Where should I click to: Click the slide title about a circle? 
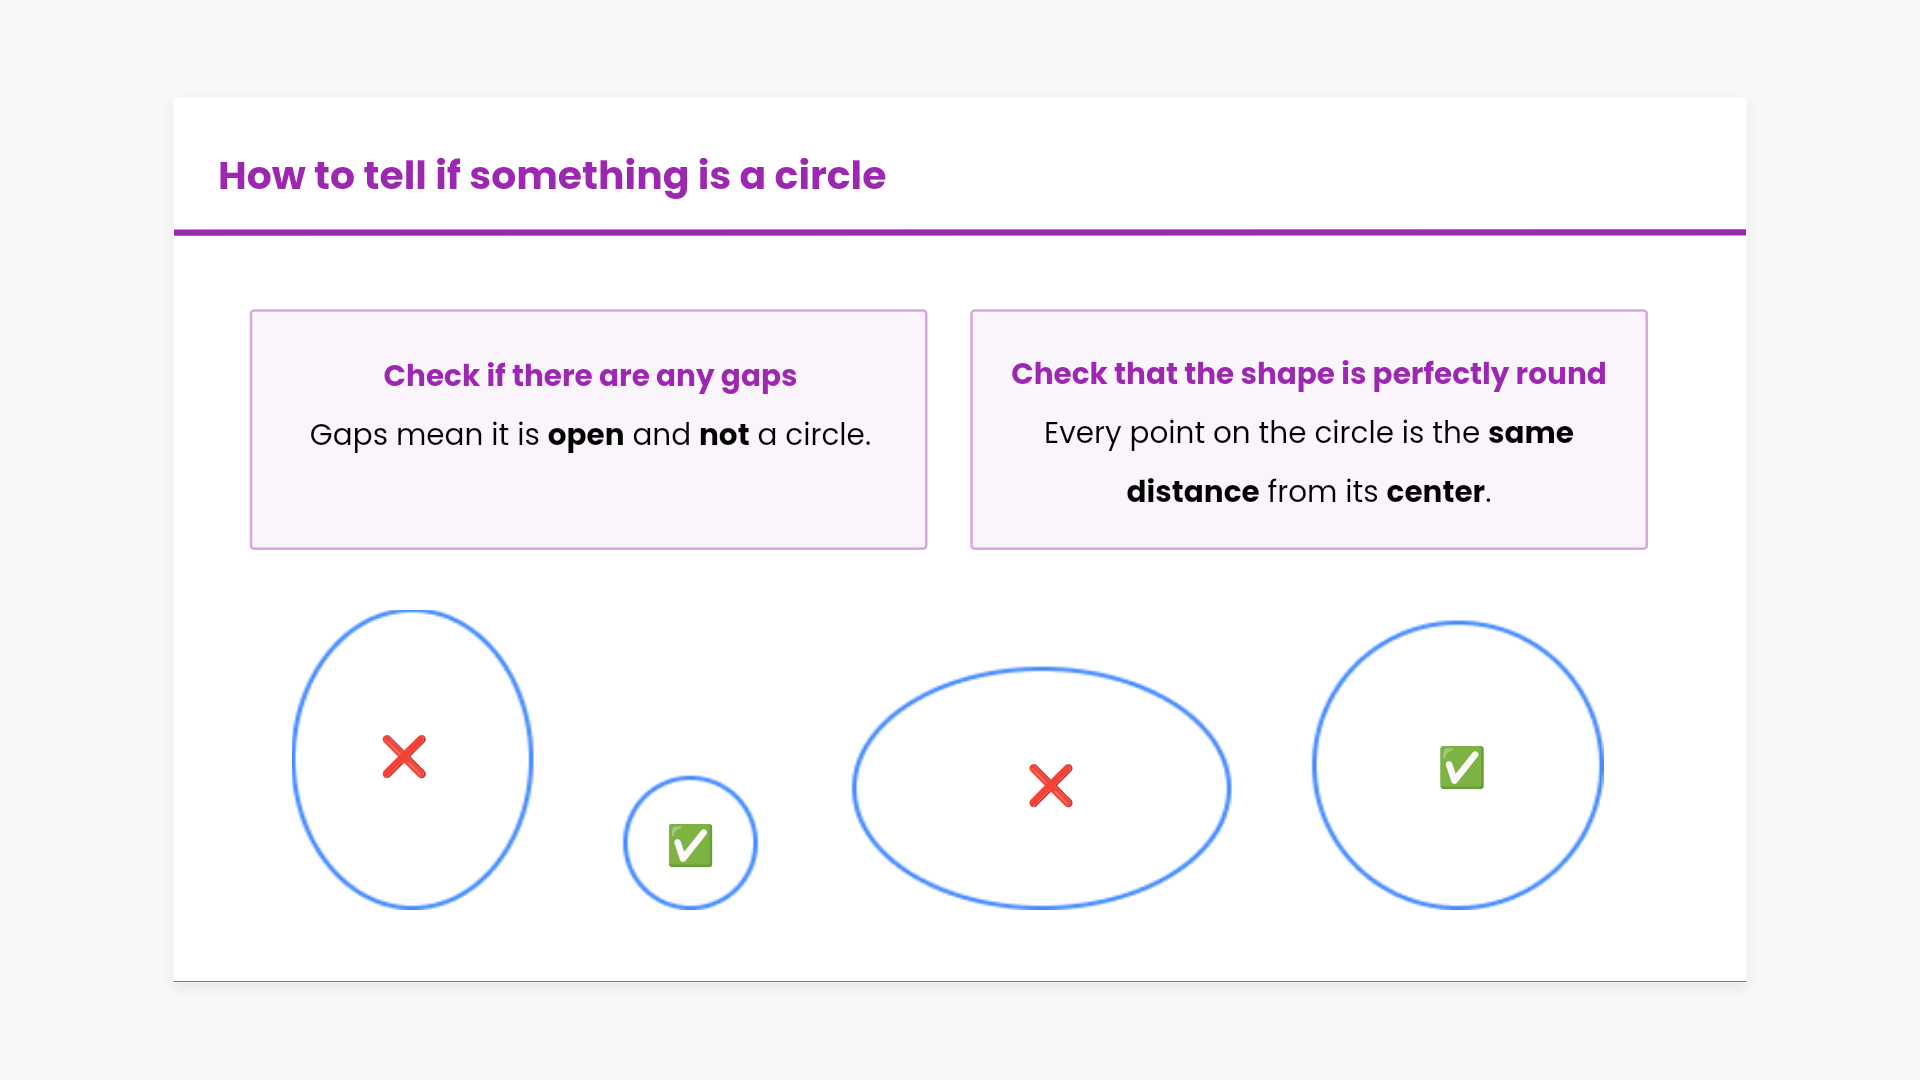point(551,175)
